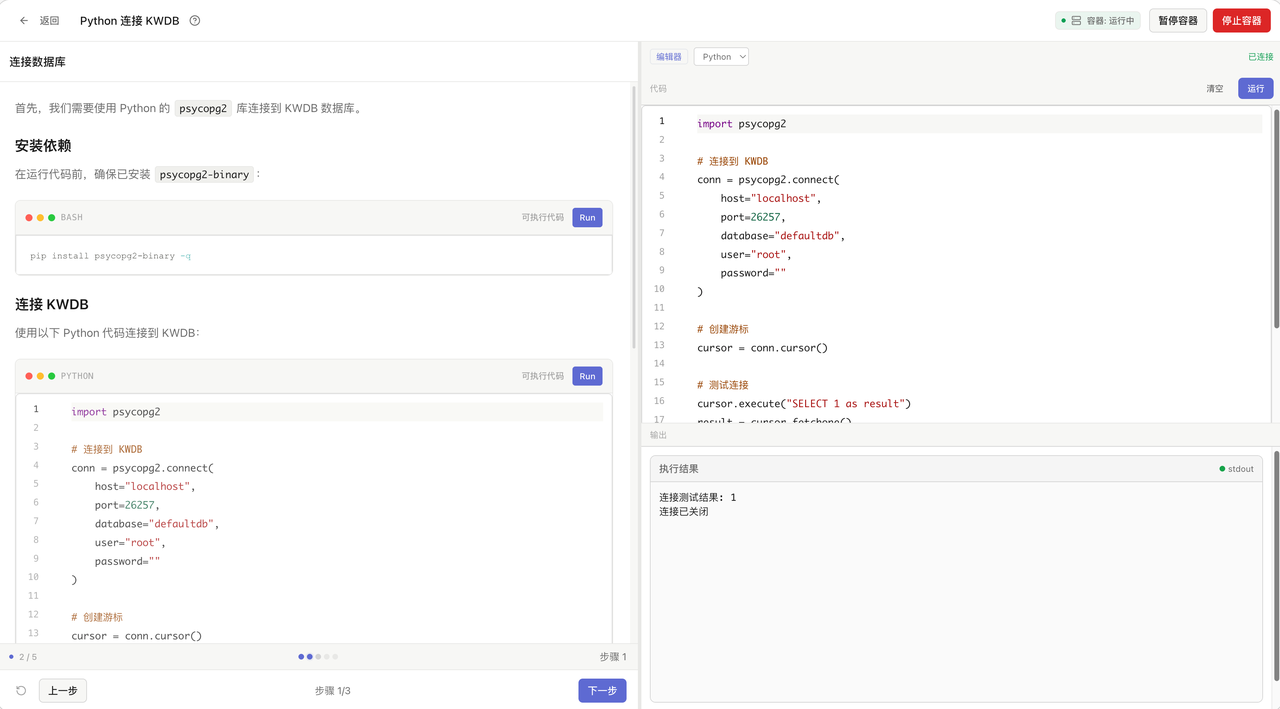Stop the container with 停止容器
Viewport: 1280px width, 709px height.
[1241, 20]
